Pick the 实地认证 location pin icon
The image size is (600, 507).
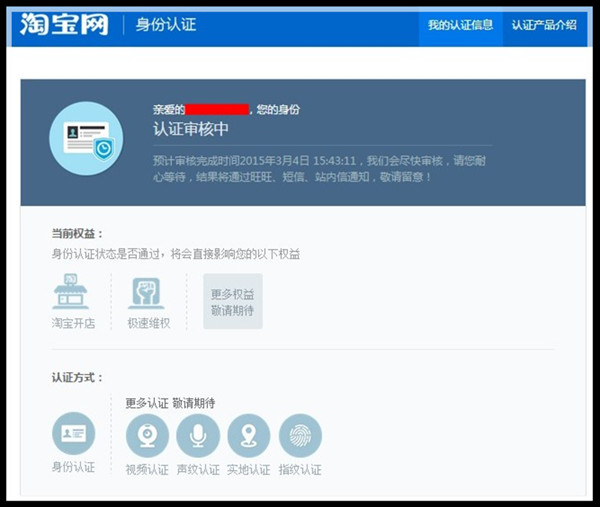(249, 436)
